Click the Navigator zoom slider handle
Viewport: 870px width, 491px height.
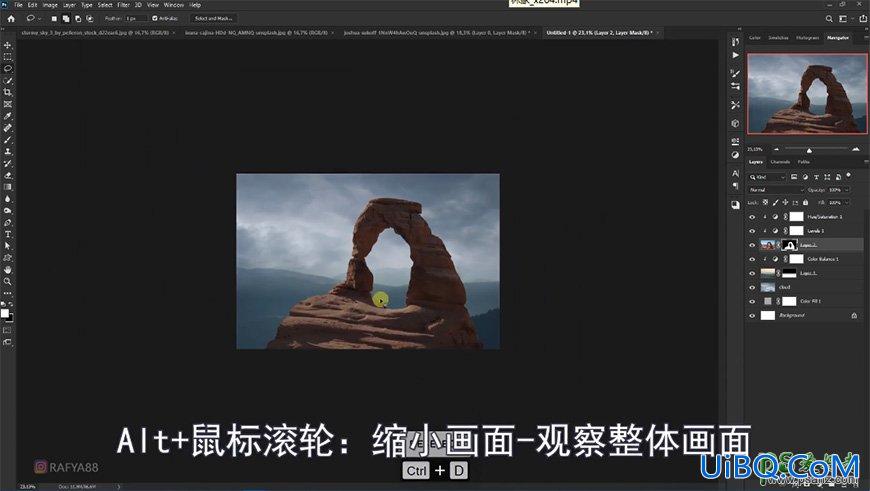pos(809,150)
